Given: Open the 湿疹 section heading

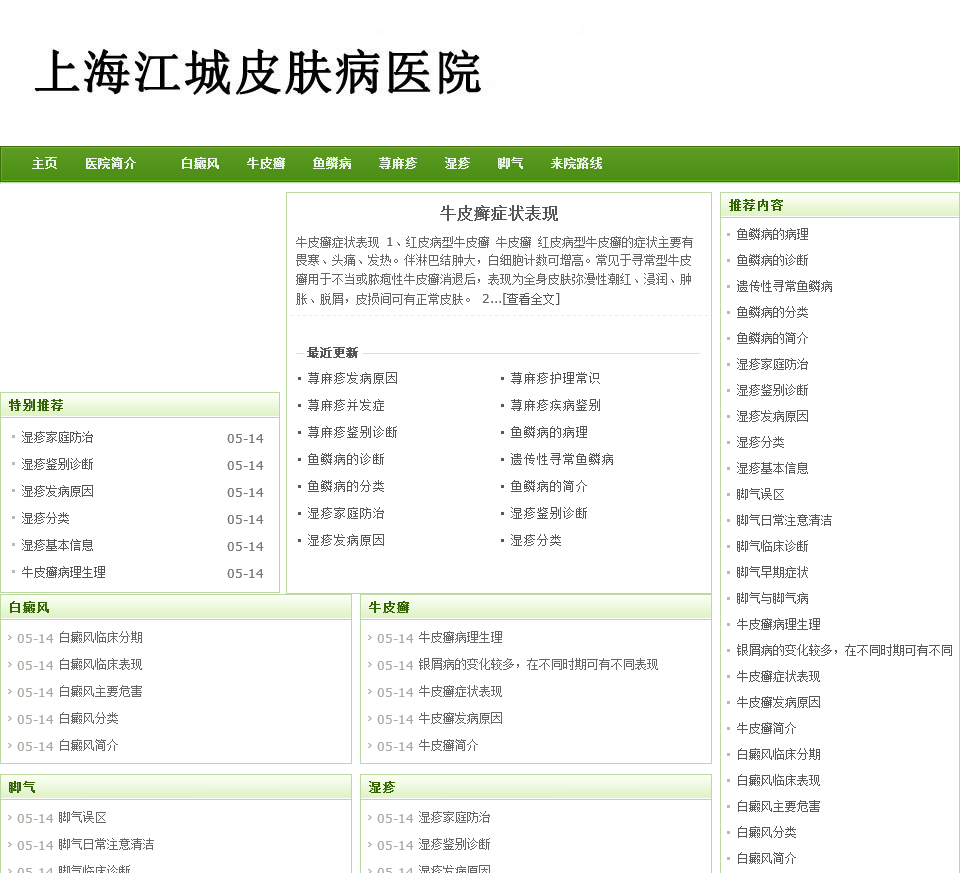Looking at the screenshot, I should pos(382,787).
